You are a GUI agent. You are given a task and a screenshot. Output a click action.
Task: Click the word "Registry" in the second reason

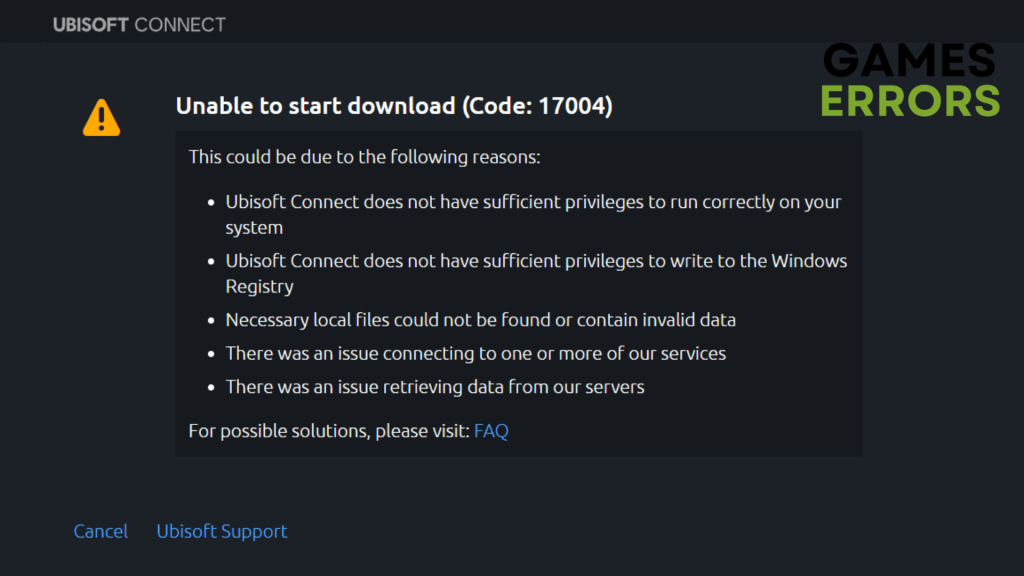[259, 286]
